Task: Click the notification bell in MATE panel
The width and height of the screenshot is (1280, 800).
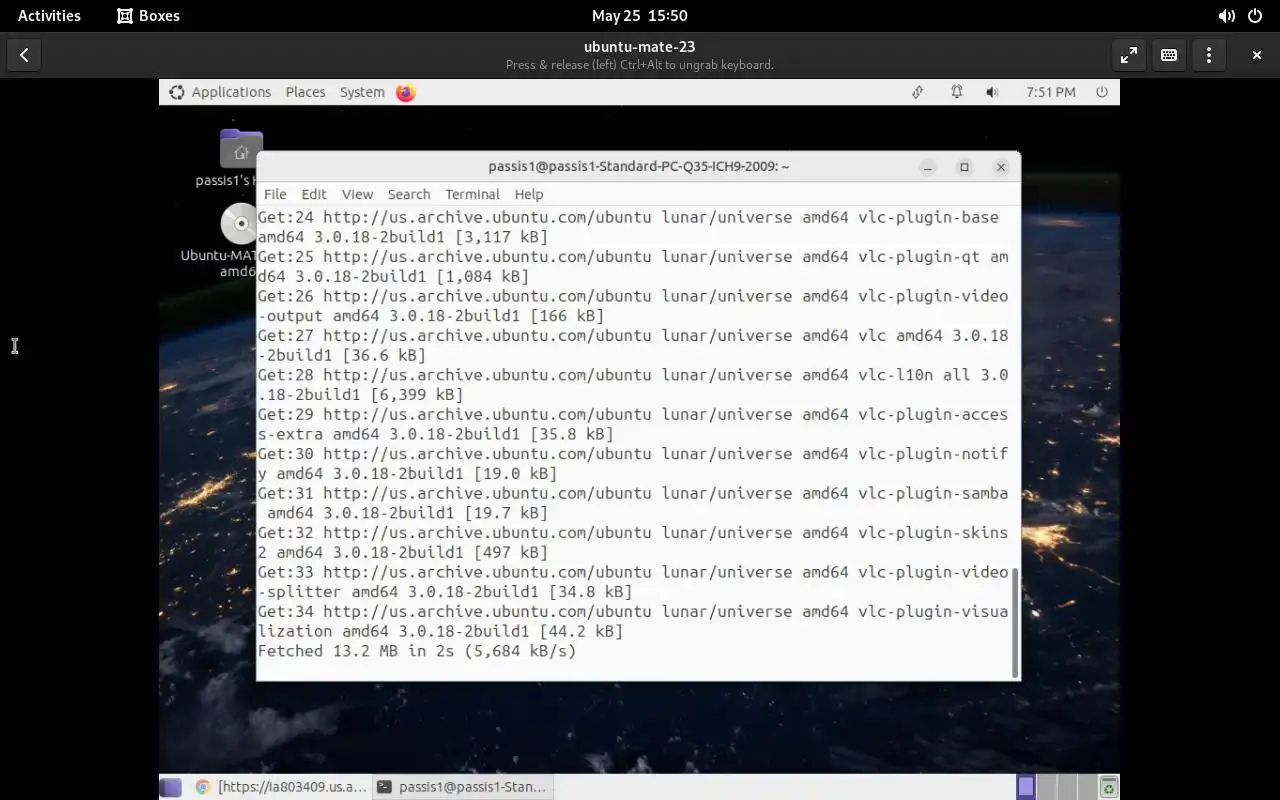Action: pos(957,92)
